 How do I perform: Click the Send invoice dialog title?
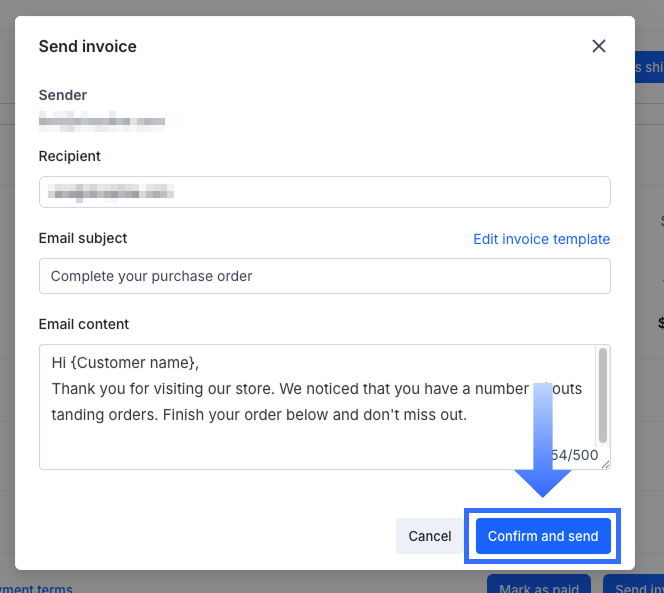[88, 46]
